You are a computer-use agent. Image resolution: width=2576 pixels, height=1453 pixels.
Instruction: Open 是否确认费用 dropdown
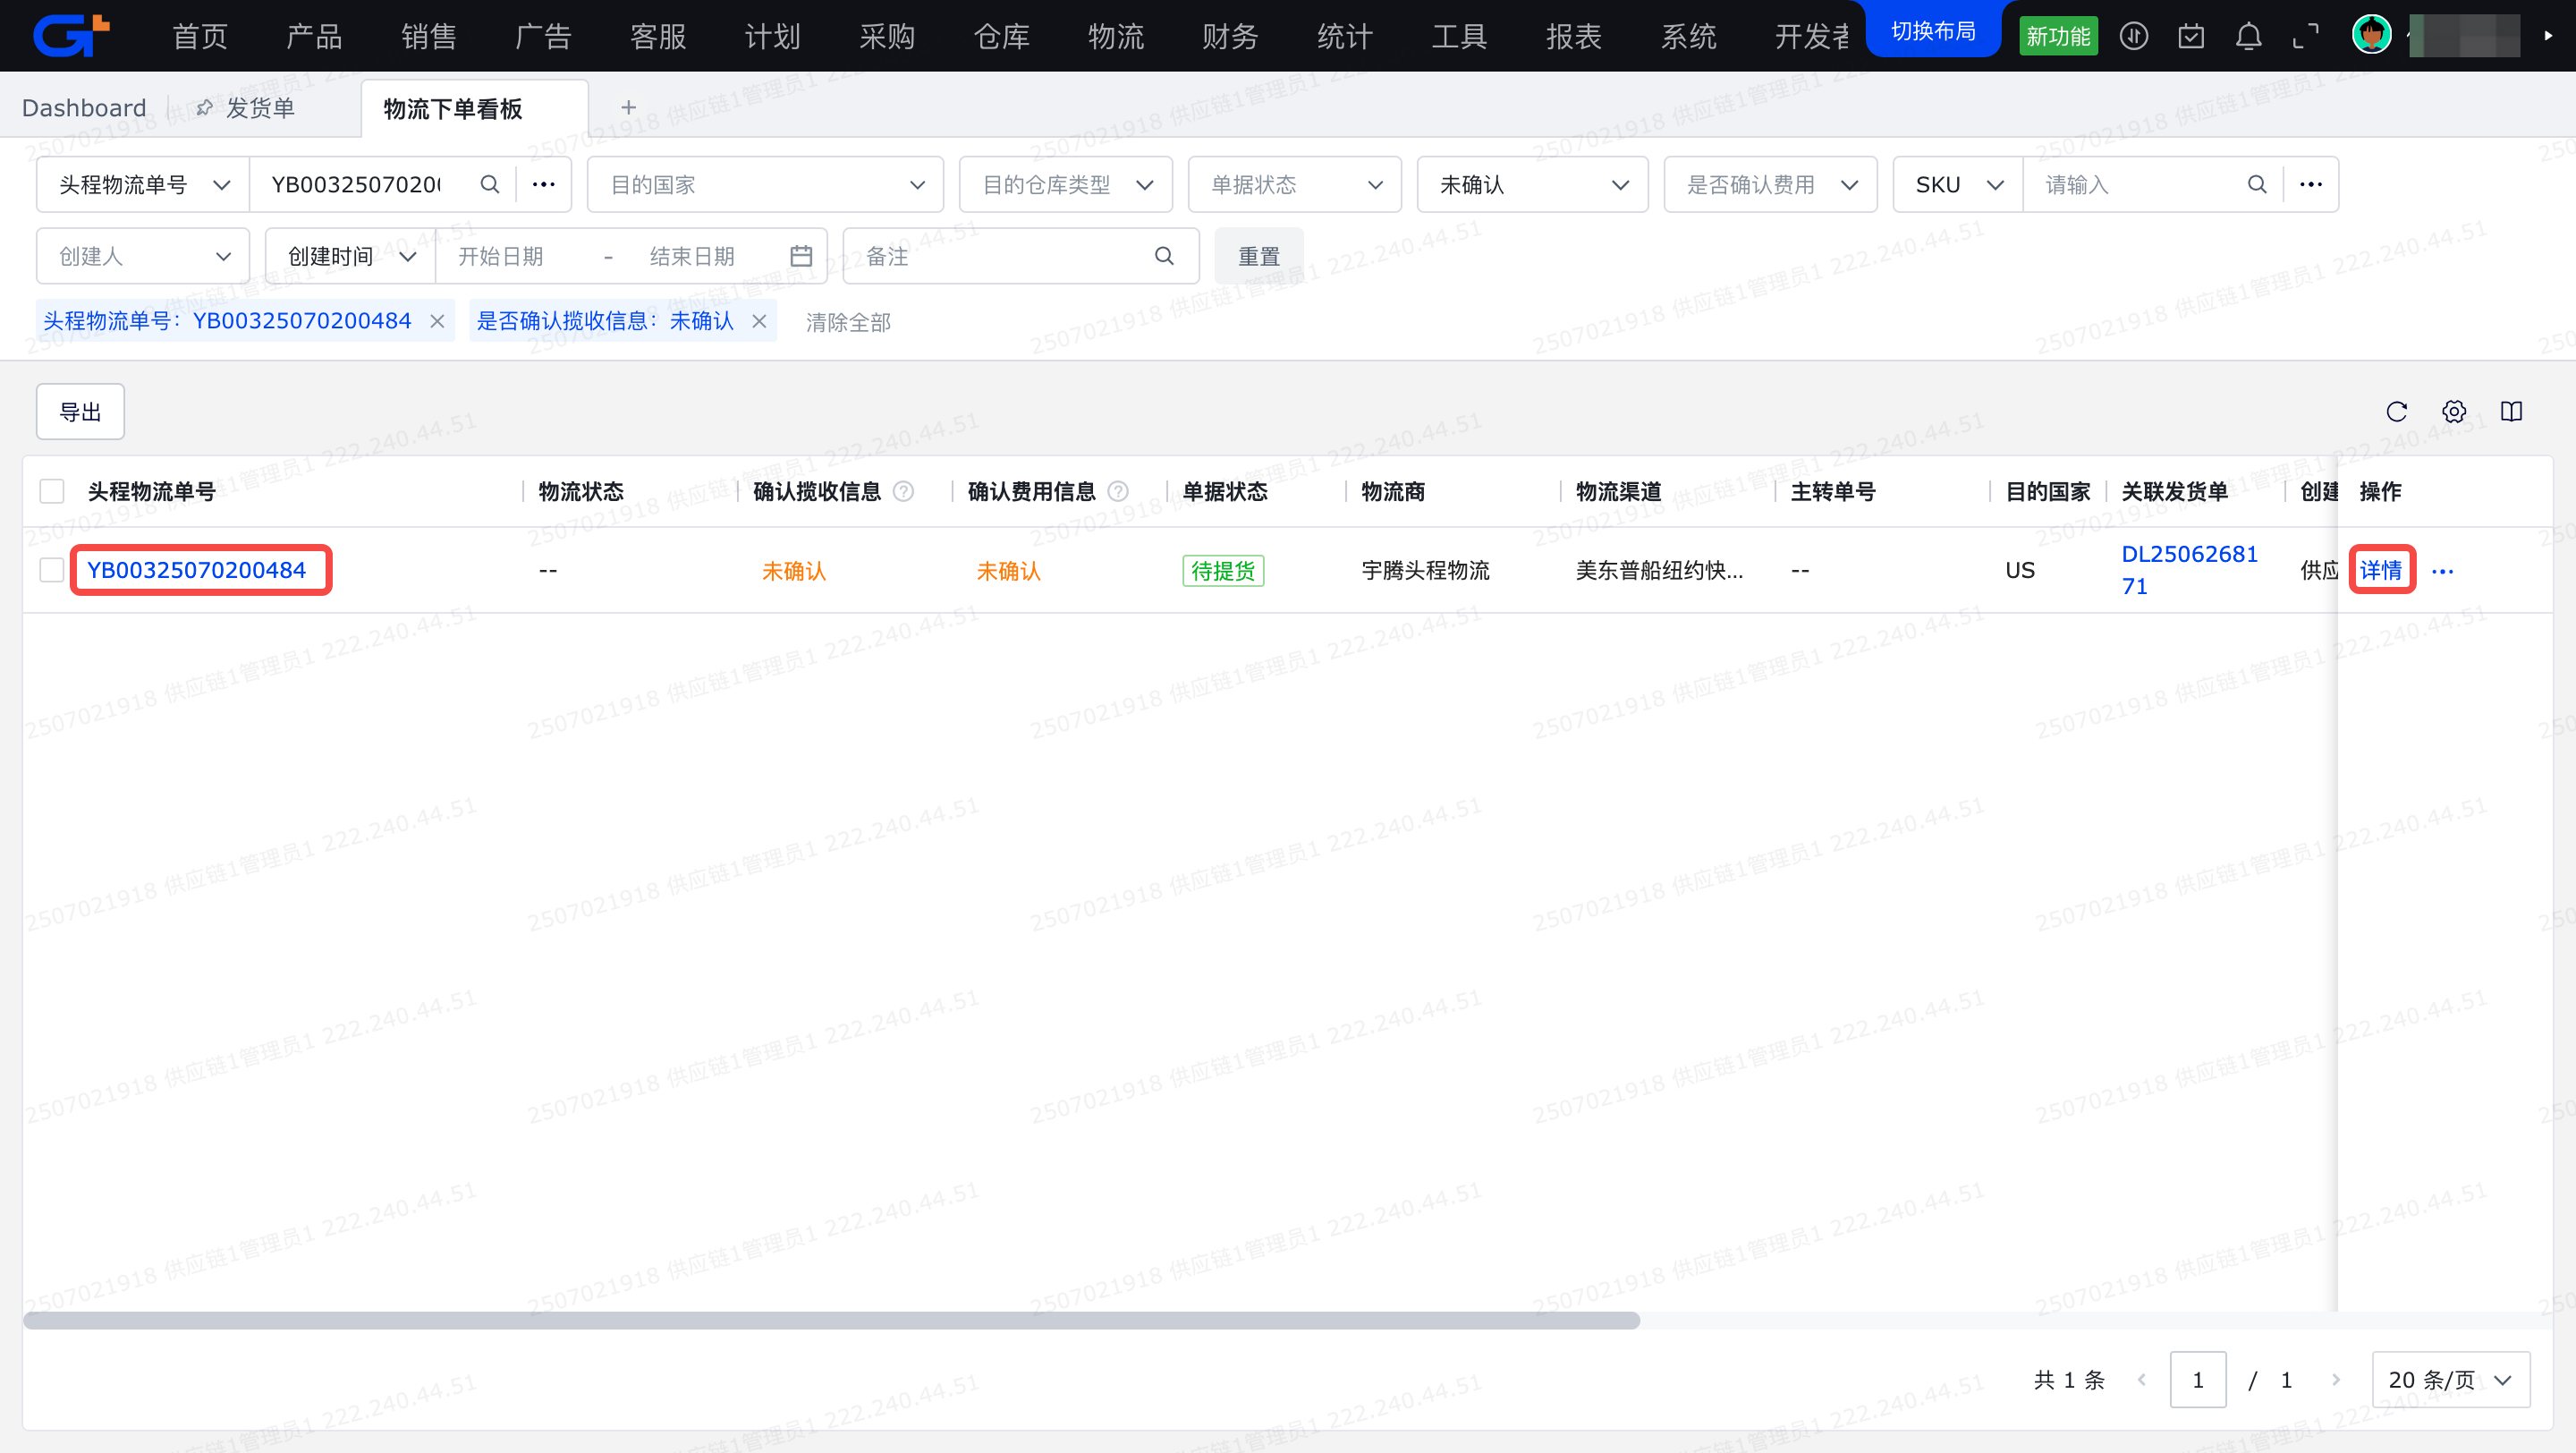click(x=1770, y=184)
